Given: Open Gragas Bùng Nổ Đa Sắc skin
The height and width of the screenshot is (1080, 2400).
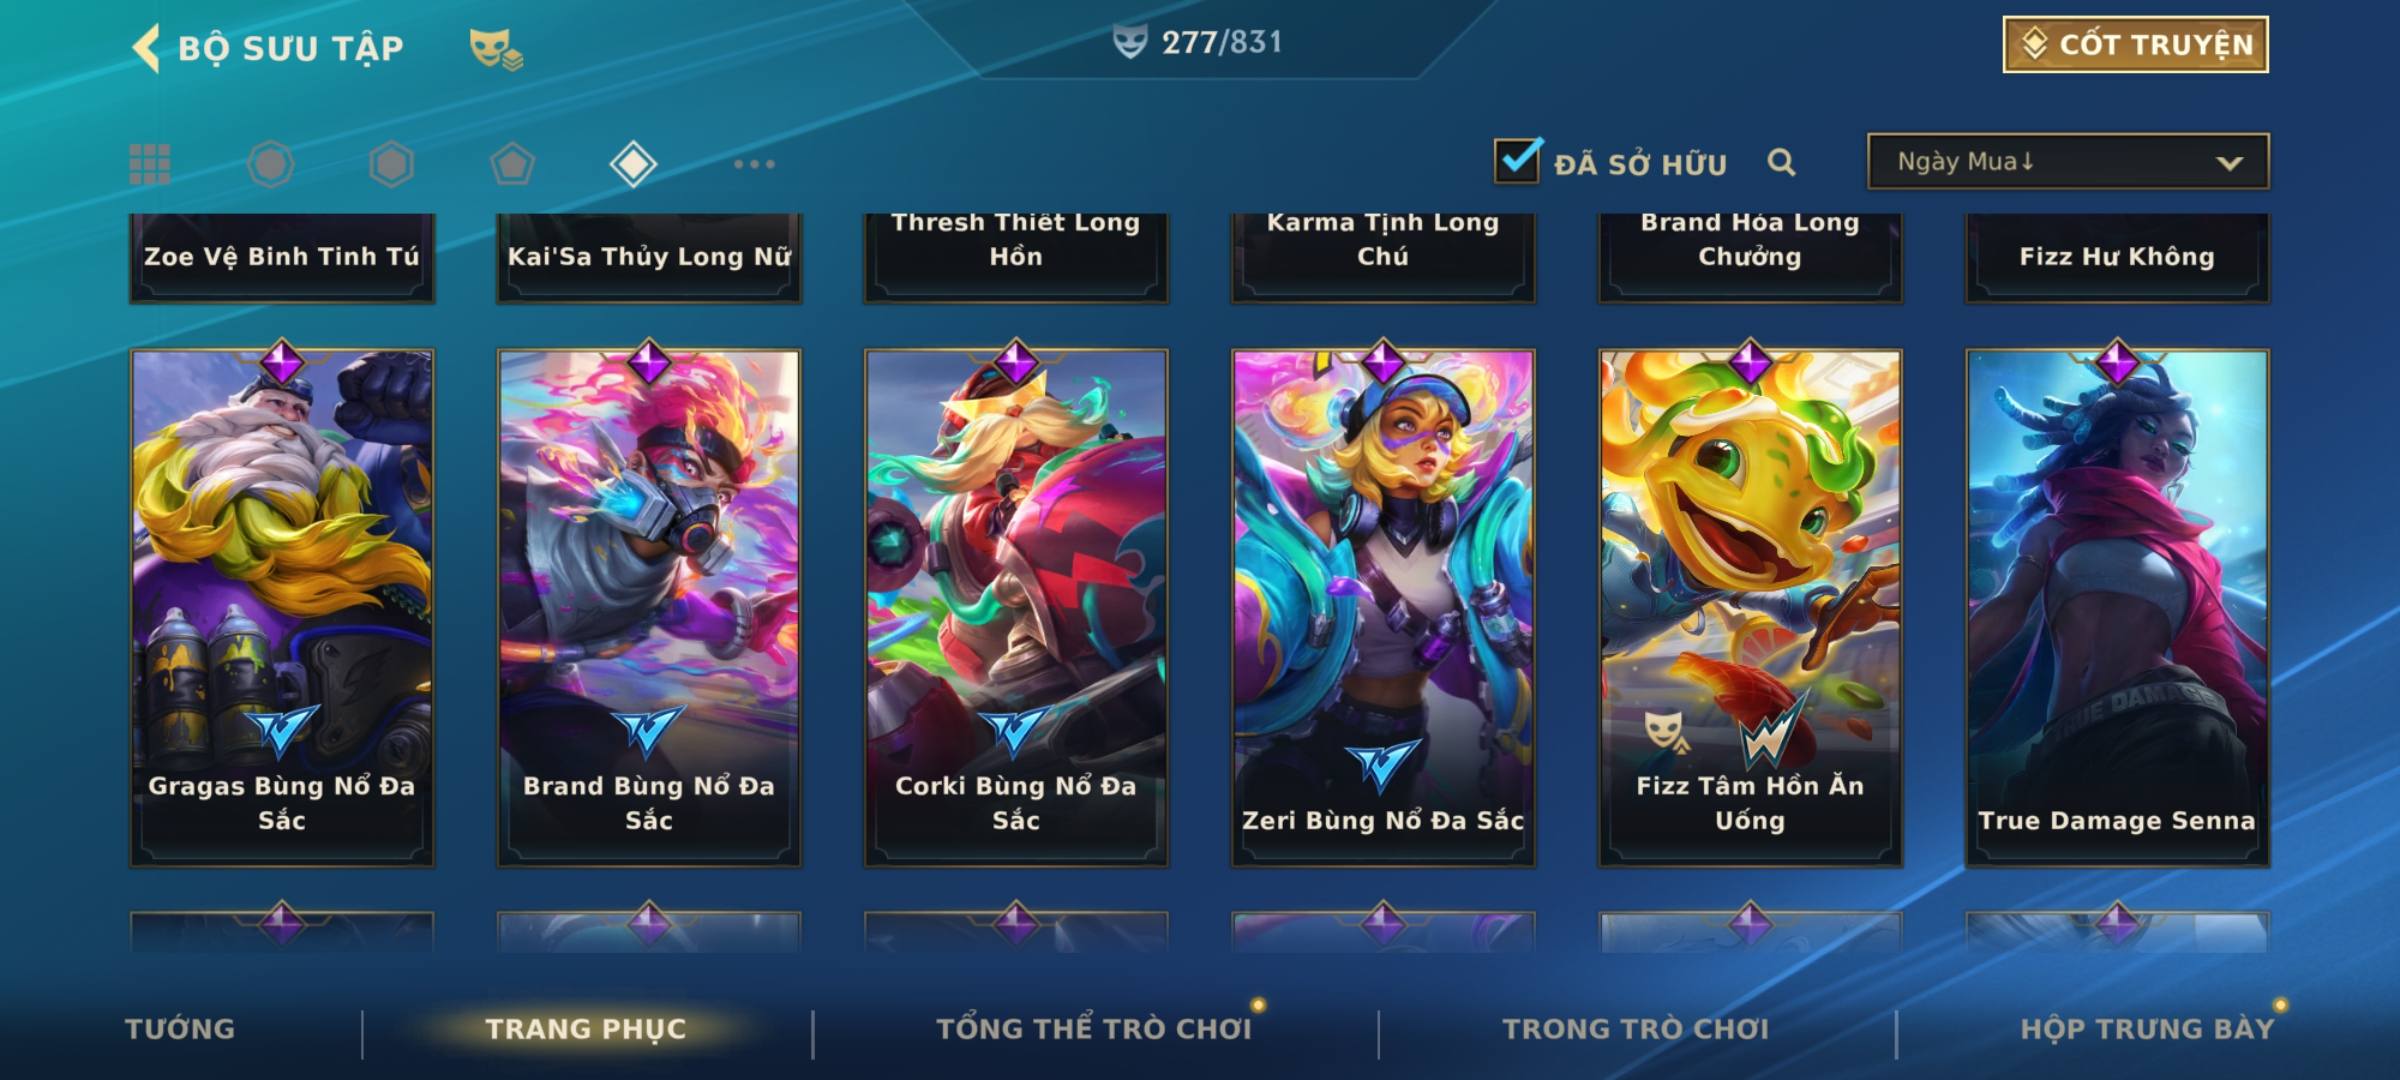Looking at the screenshot, I should [282, 607].
